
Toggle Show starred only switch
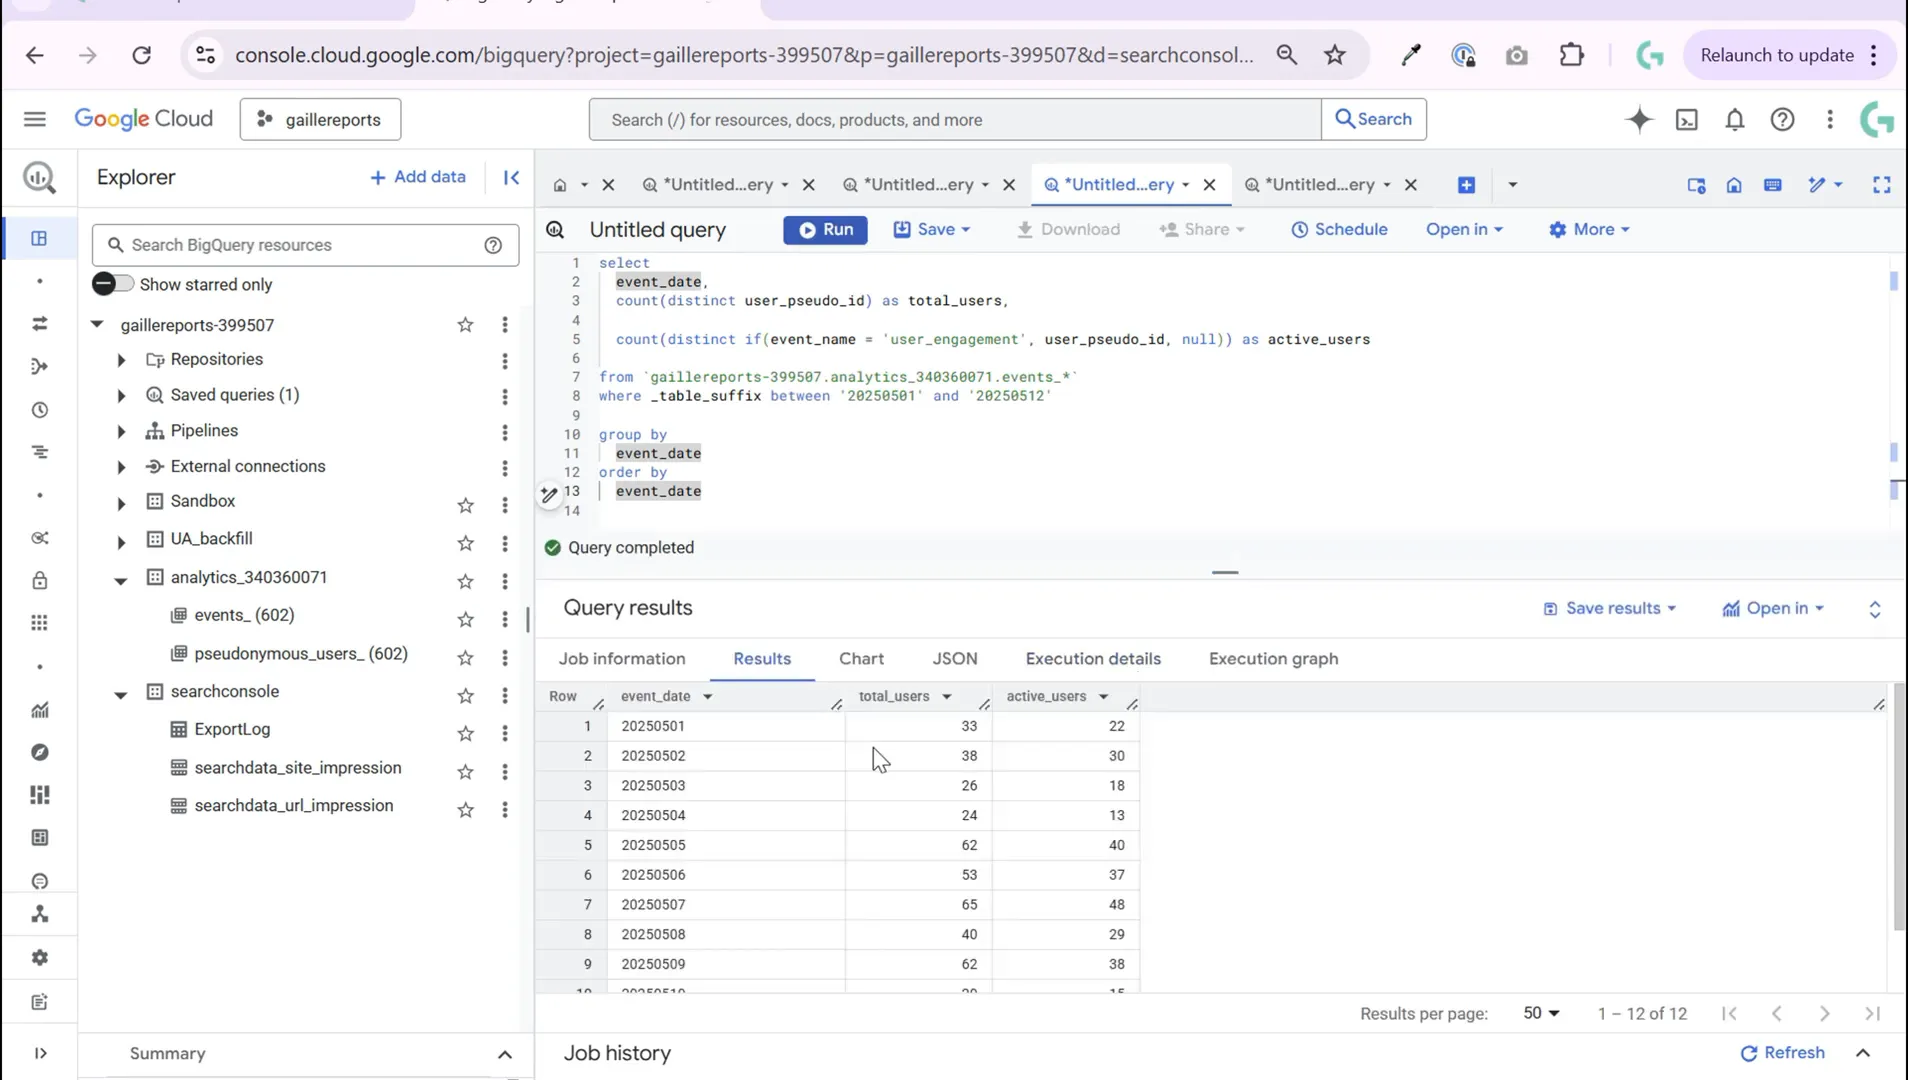tap(112, 284)
